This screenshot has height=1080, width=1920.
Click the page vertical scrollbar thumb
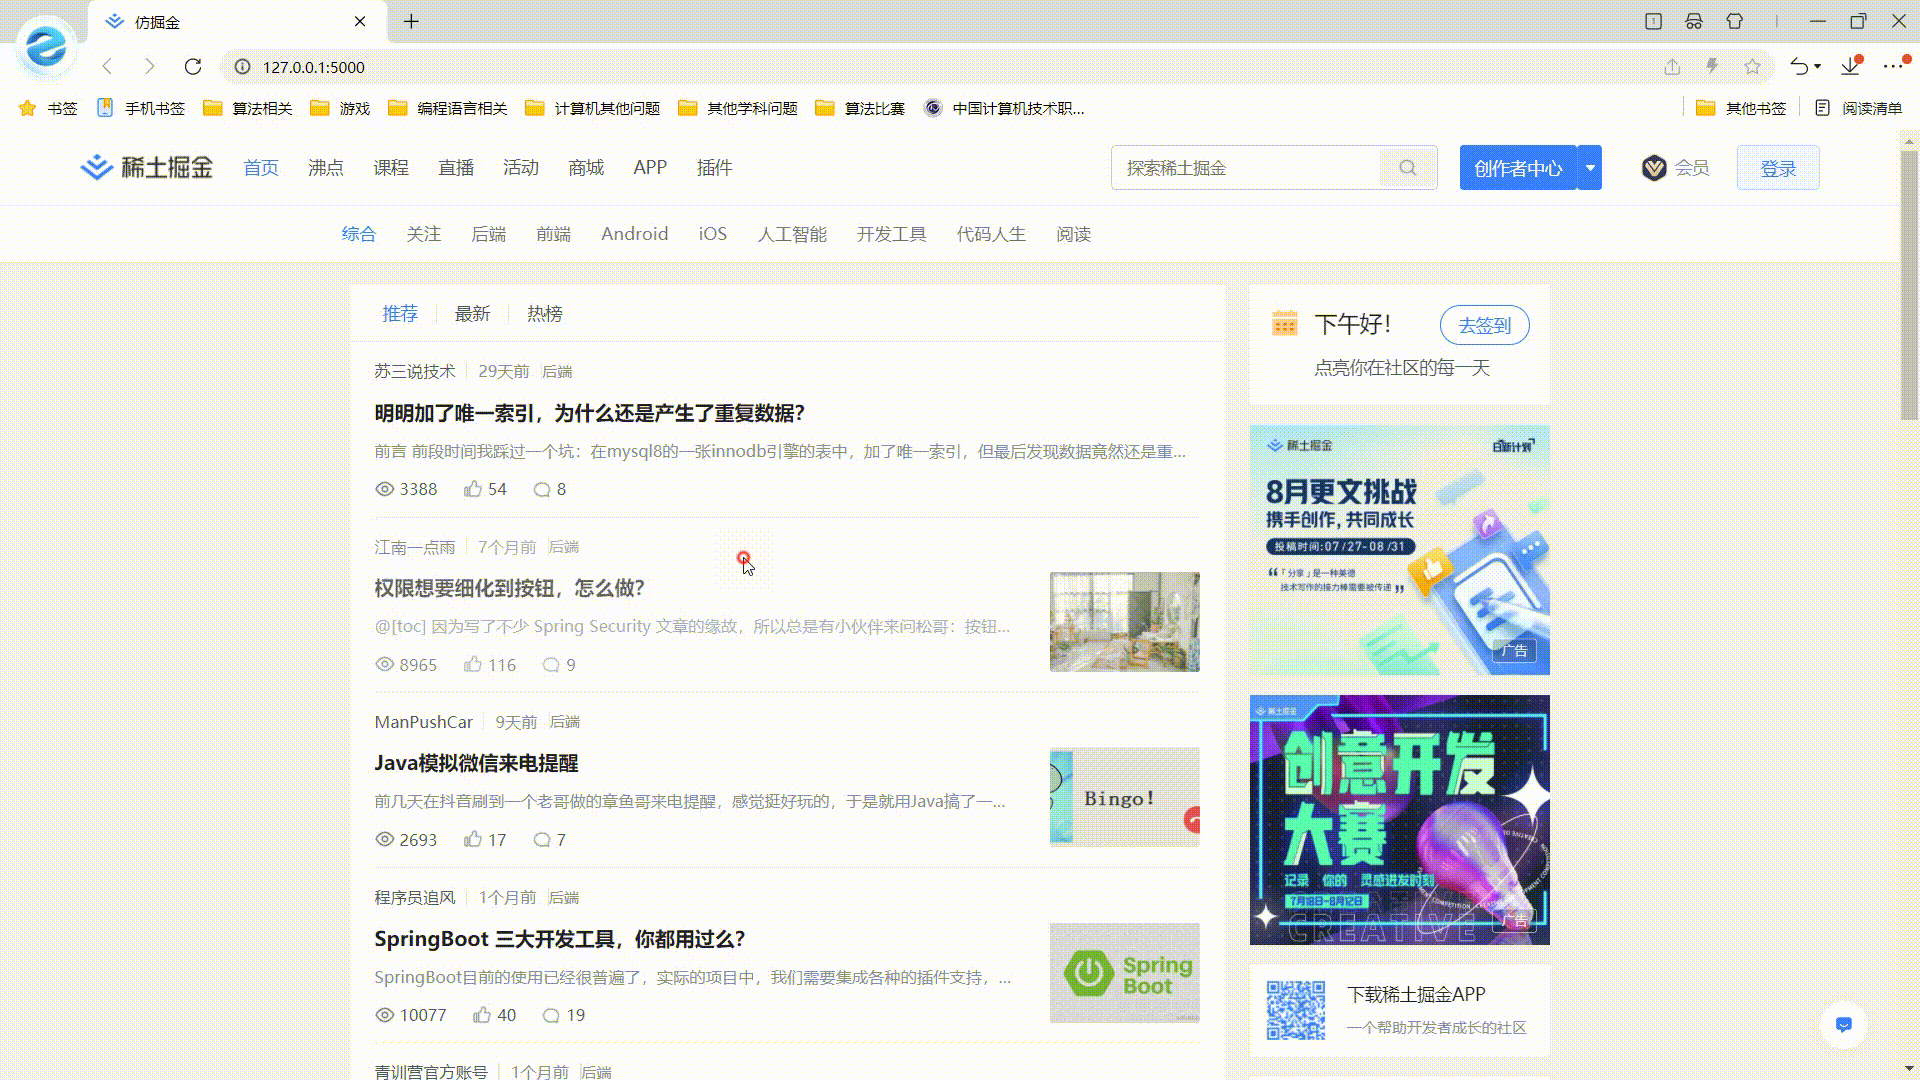(x=1908, y=285)
